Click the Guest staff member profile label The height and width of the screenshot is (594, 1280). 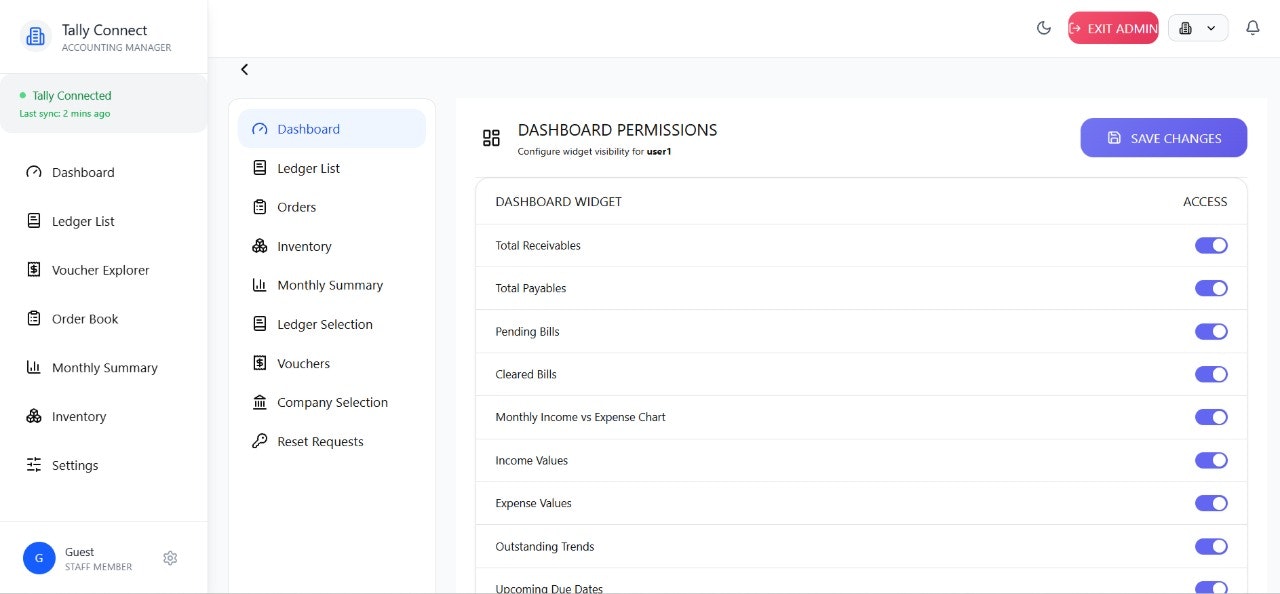click(x=98, y=559)
